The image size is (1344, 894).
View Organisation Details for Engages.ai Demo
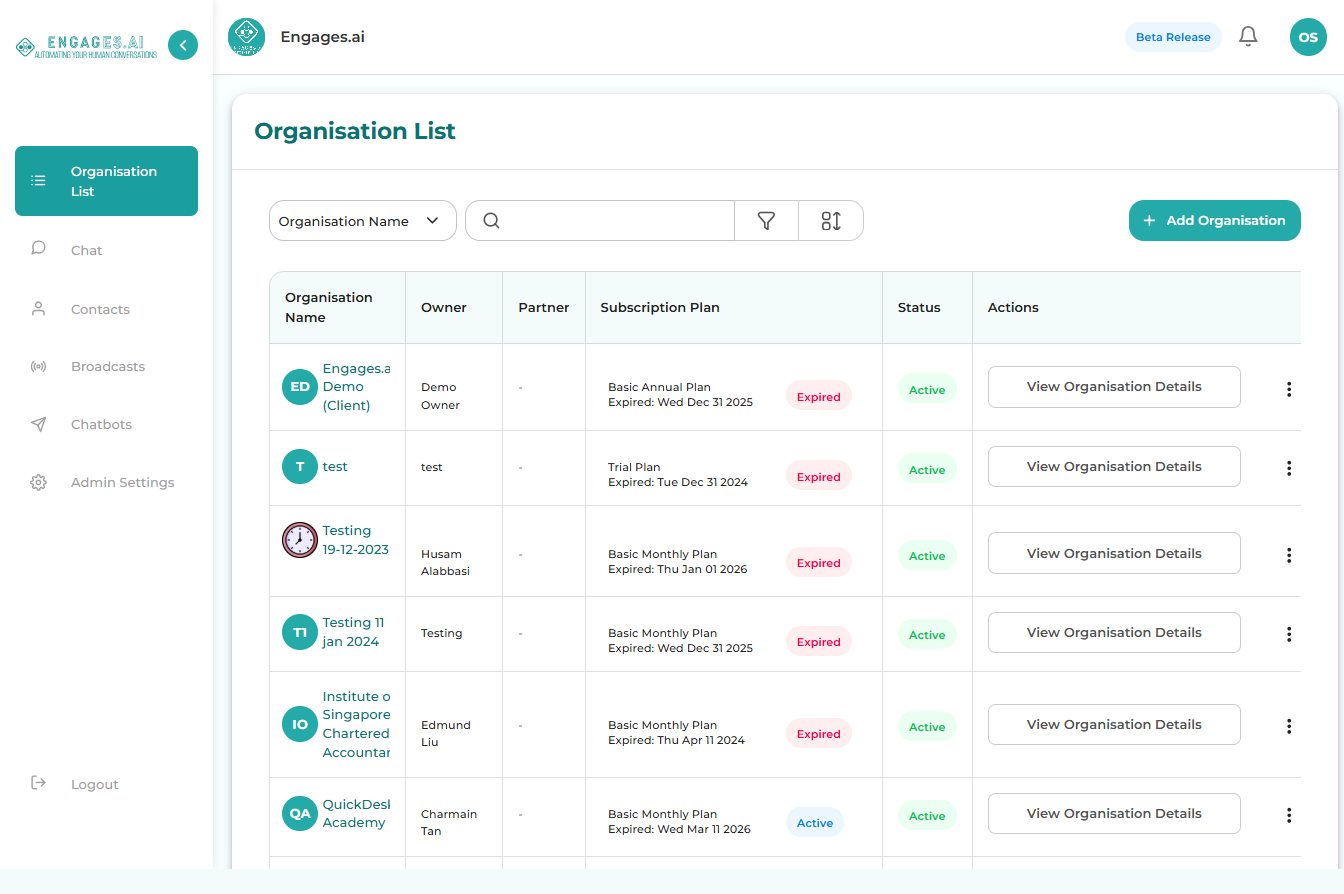[1114, 387]
